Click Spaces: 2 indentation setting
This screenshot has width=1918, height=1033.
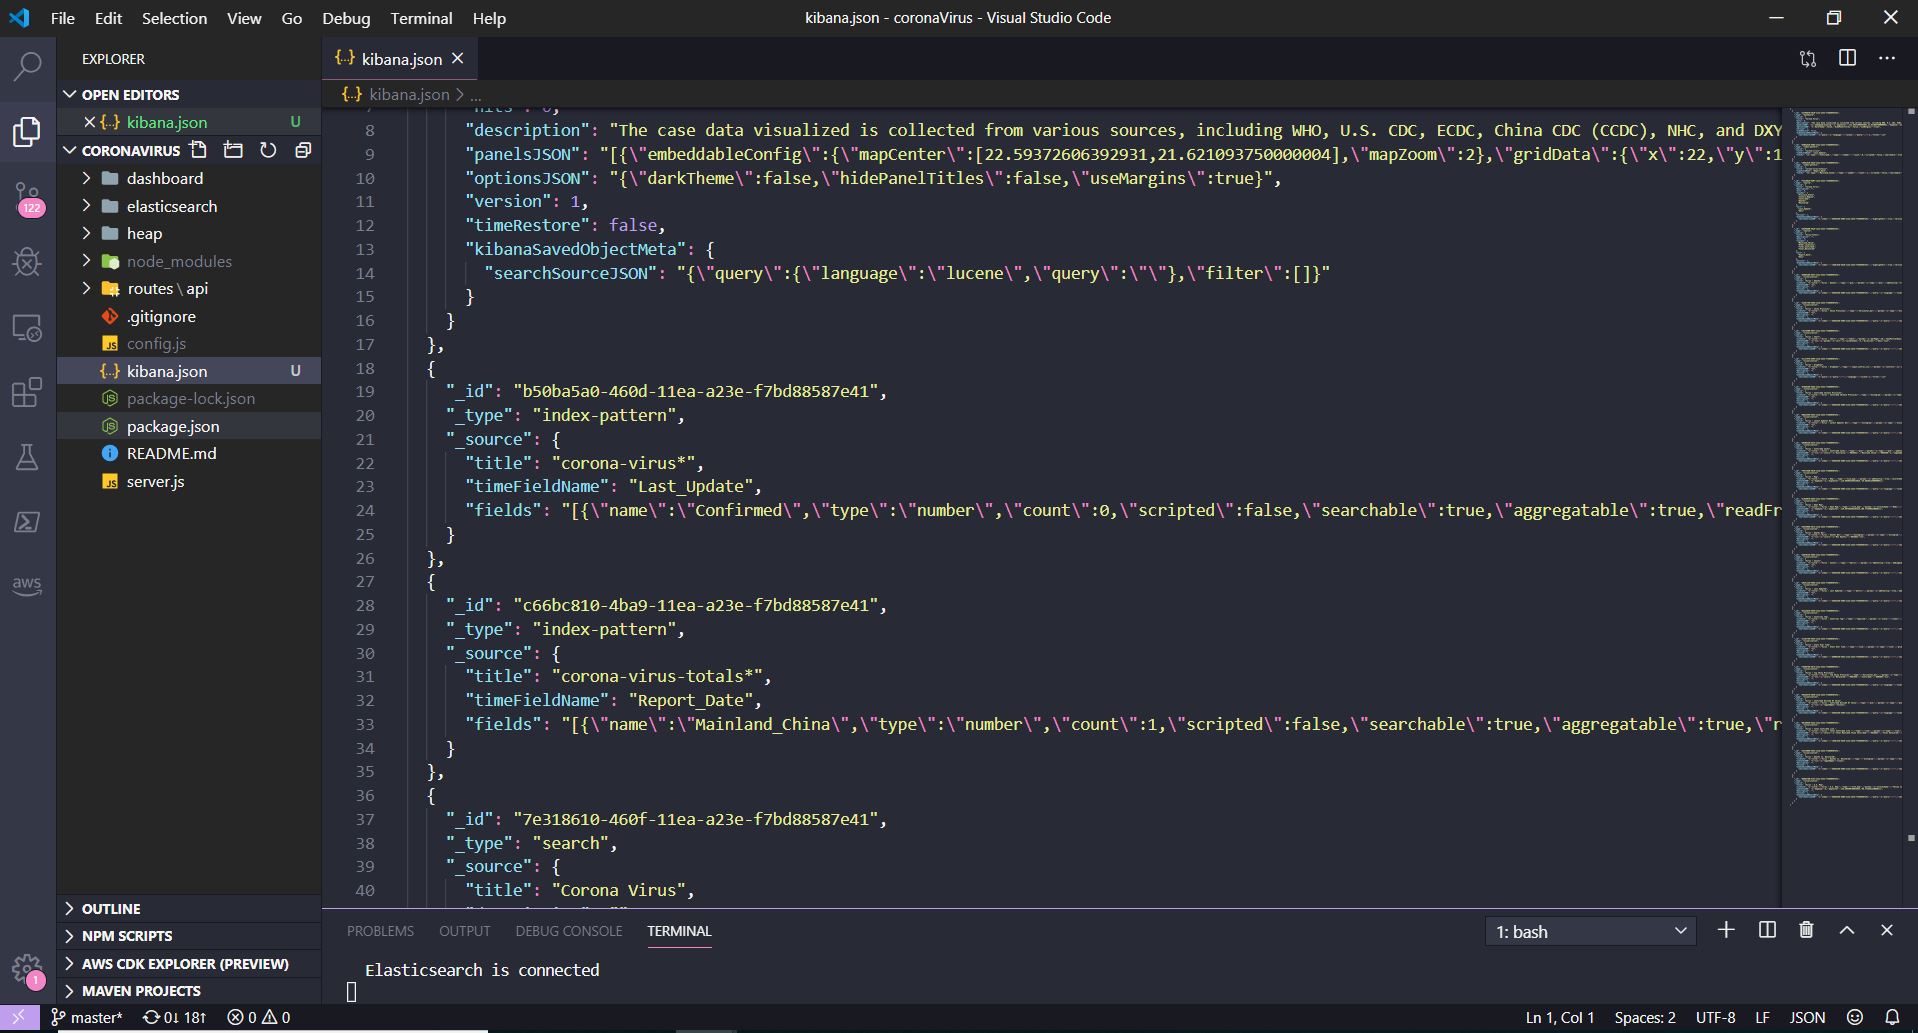[1645, 1017]
